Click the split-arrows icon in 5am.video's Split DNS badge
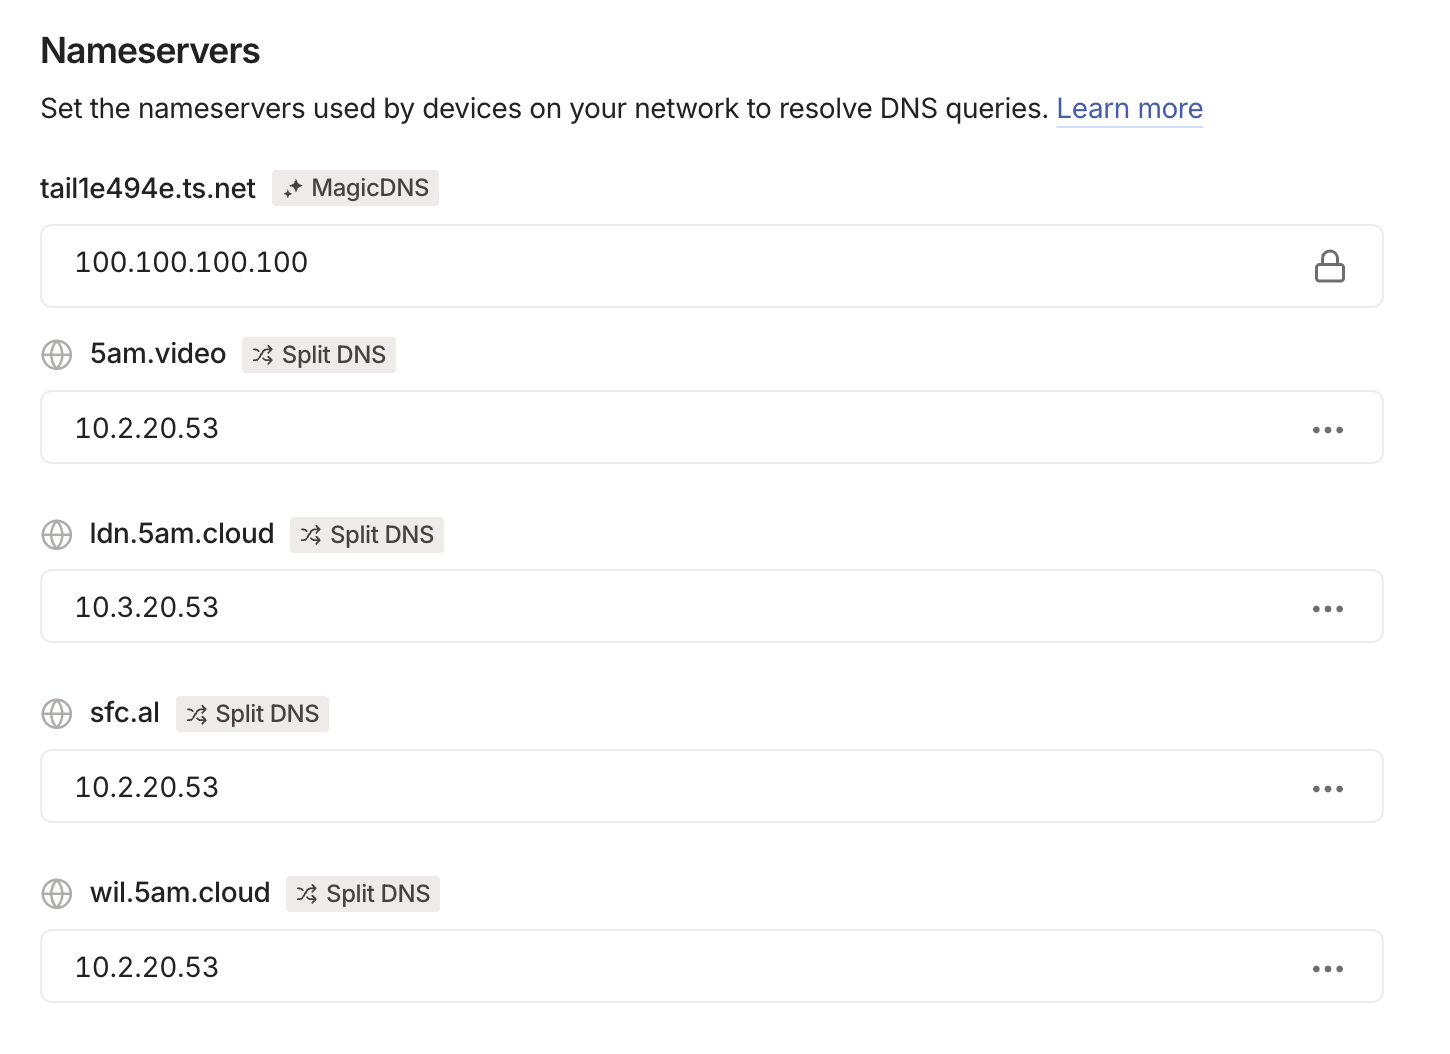Screen dimensions: 1450x1054 (x=263, y=355)
